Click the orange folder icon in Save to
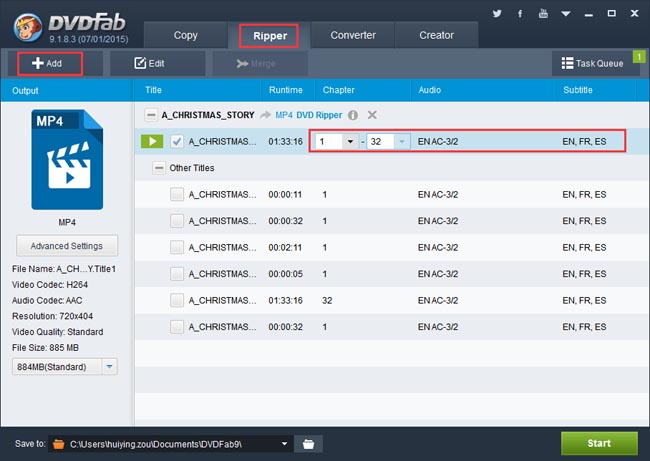This screenshot has height=461, width=650. [x=59, y=444]
